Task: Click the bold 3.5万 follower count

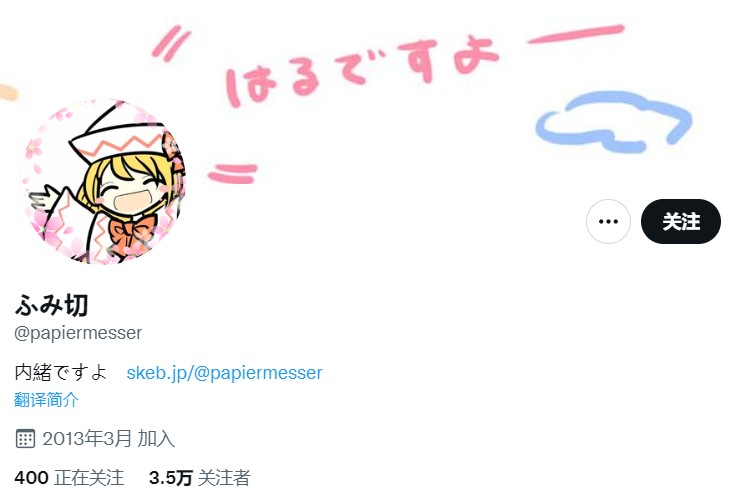Action: [x=171, y=478]
